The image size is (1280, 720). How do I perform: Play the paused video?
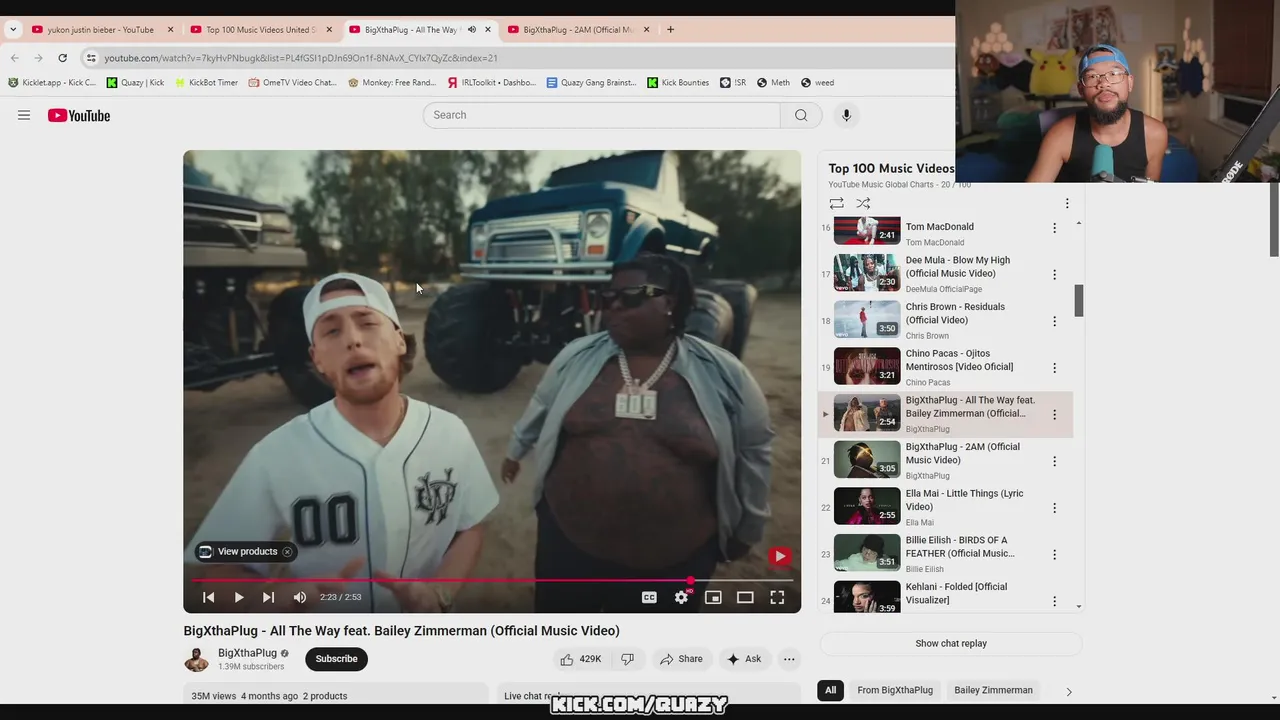[238, 597]
